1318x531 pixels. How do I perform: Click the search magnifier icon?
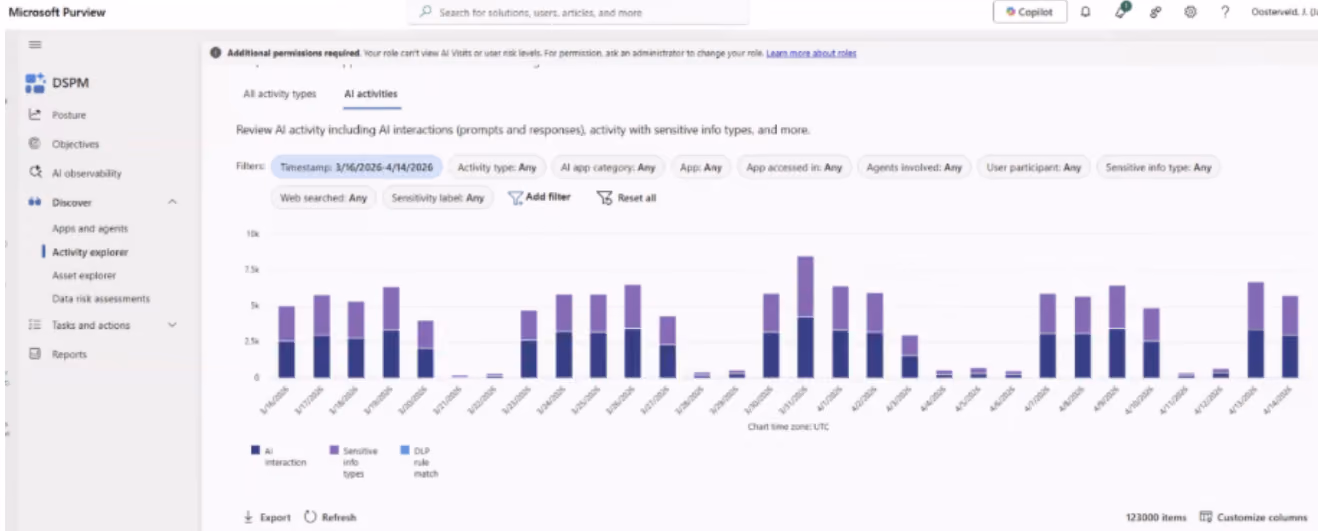[426, 12]
